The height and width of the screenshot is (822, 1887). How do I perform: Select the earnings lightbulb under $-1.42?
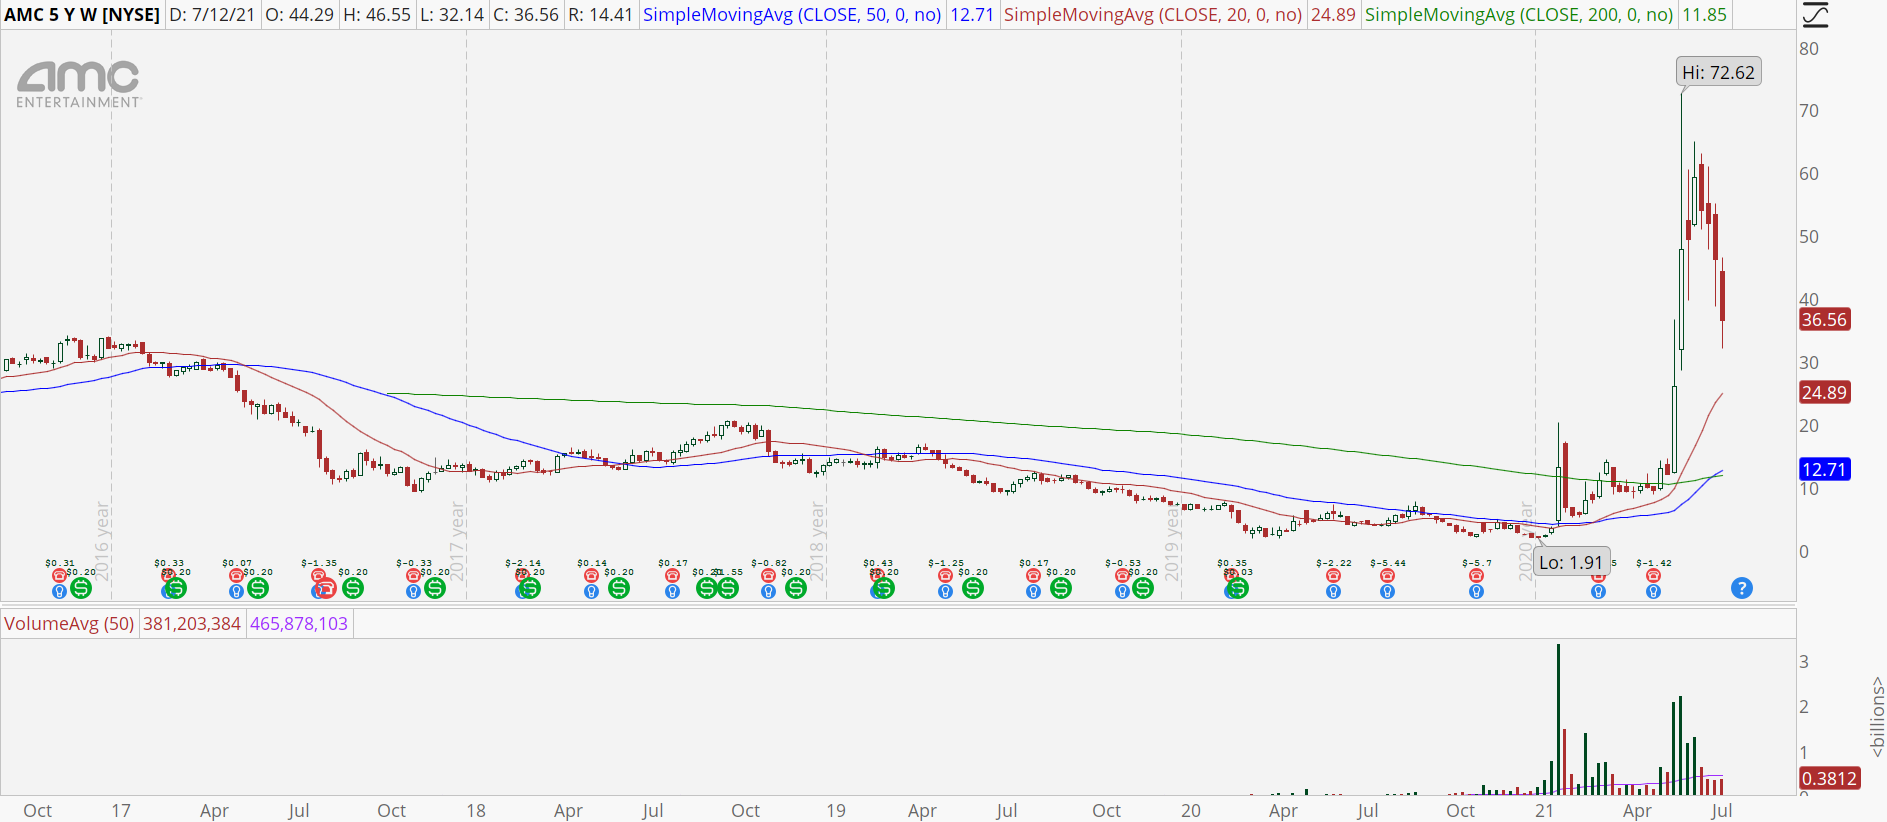pos(1653,592)
